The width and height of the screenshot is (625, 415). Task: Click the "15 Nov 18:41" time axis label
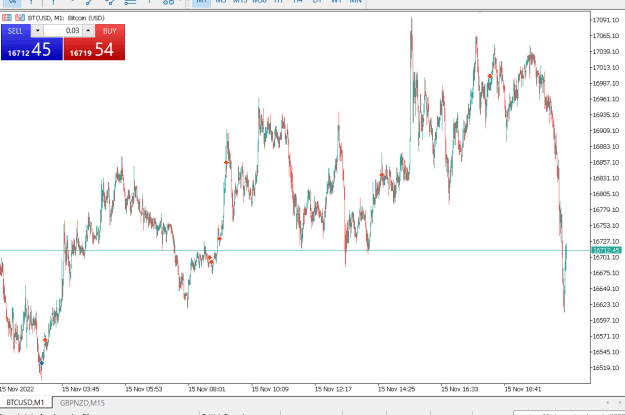[523, 389]
